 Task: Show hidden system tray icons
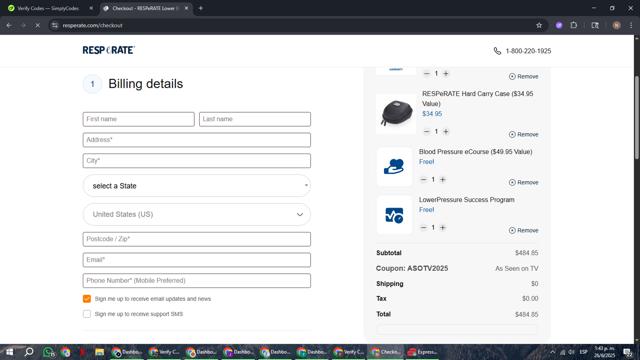[553, 352]
